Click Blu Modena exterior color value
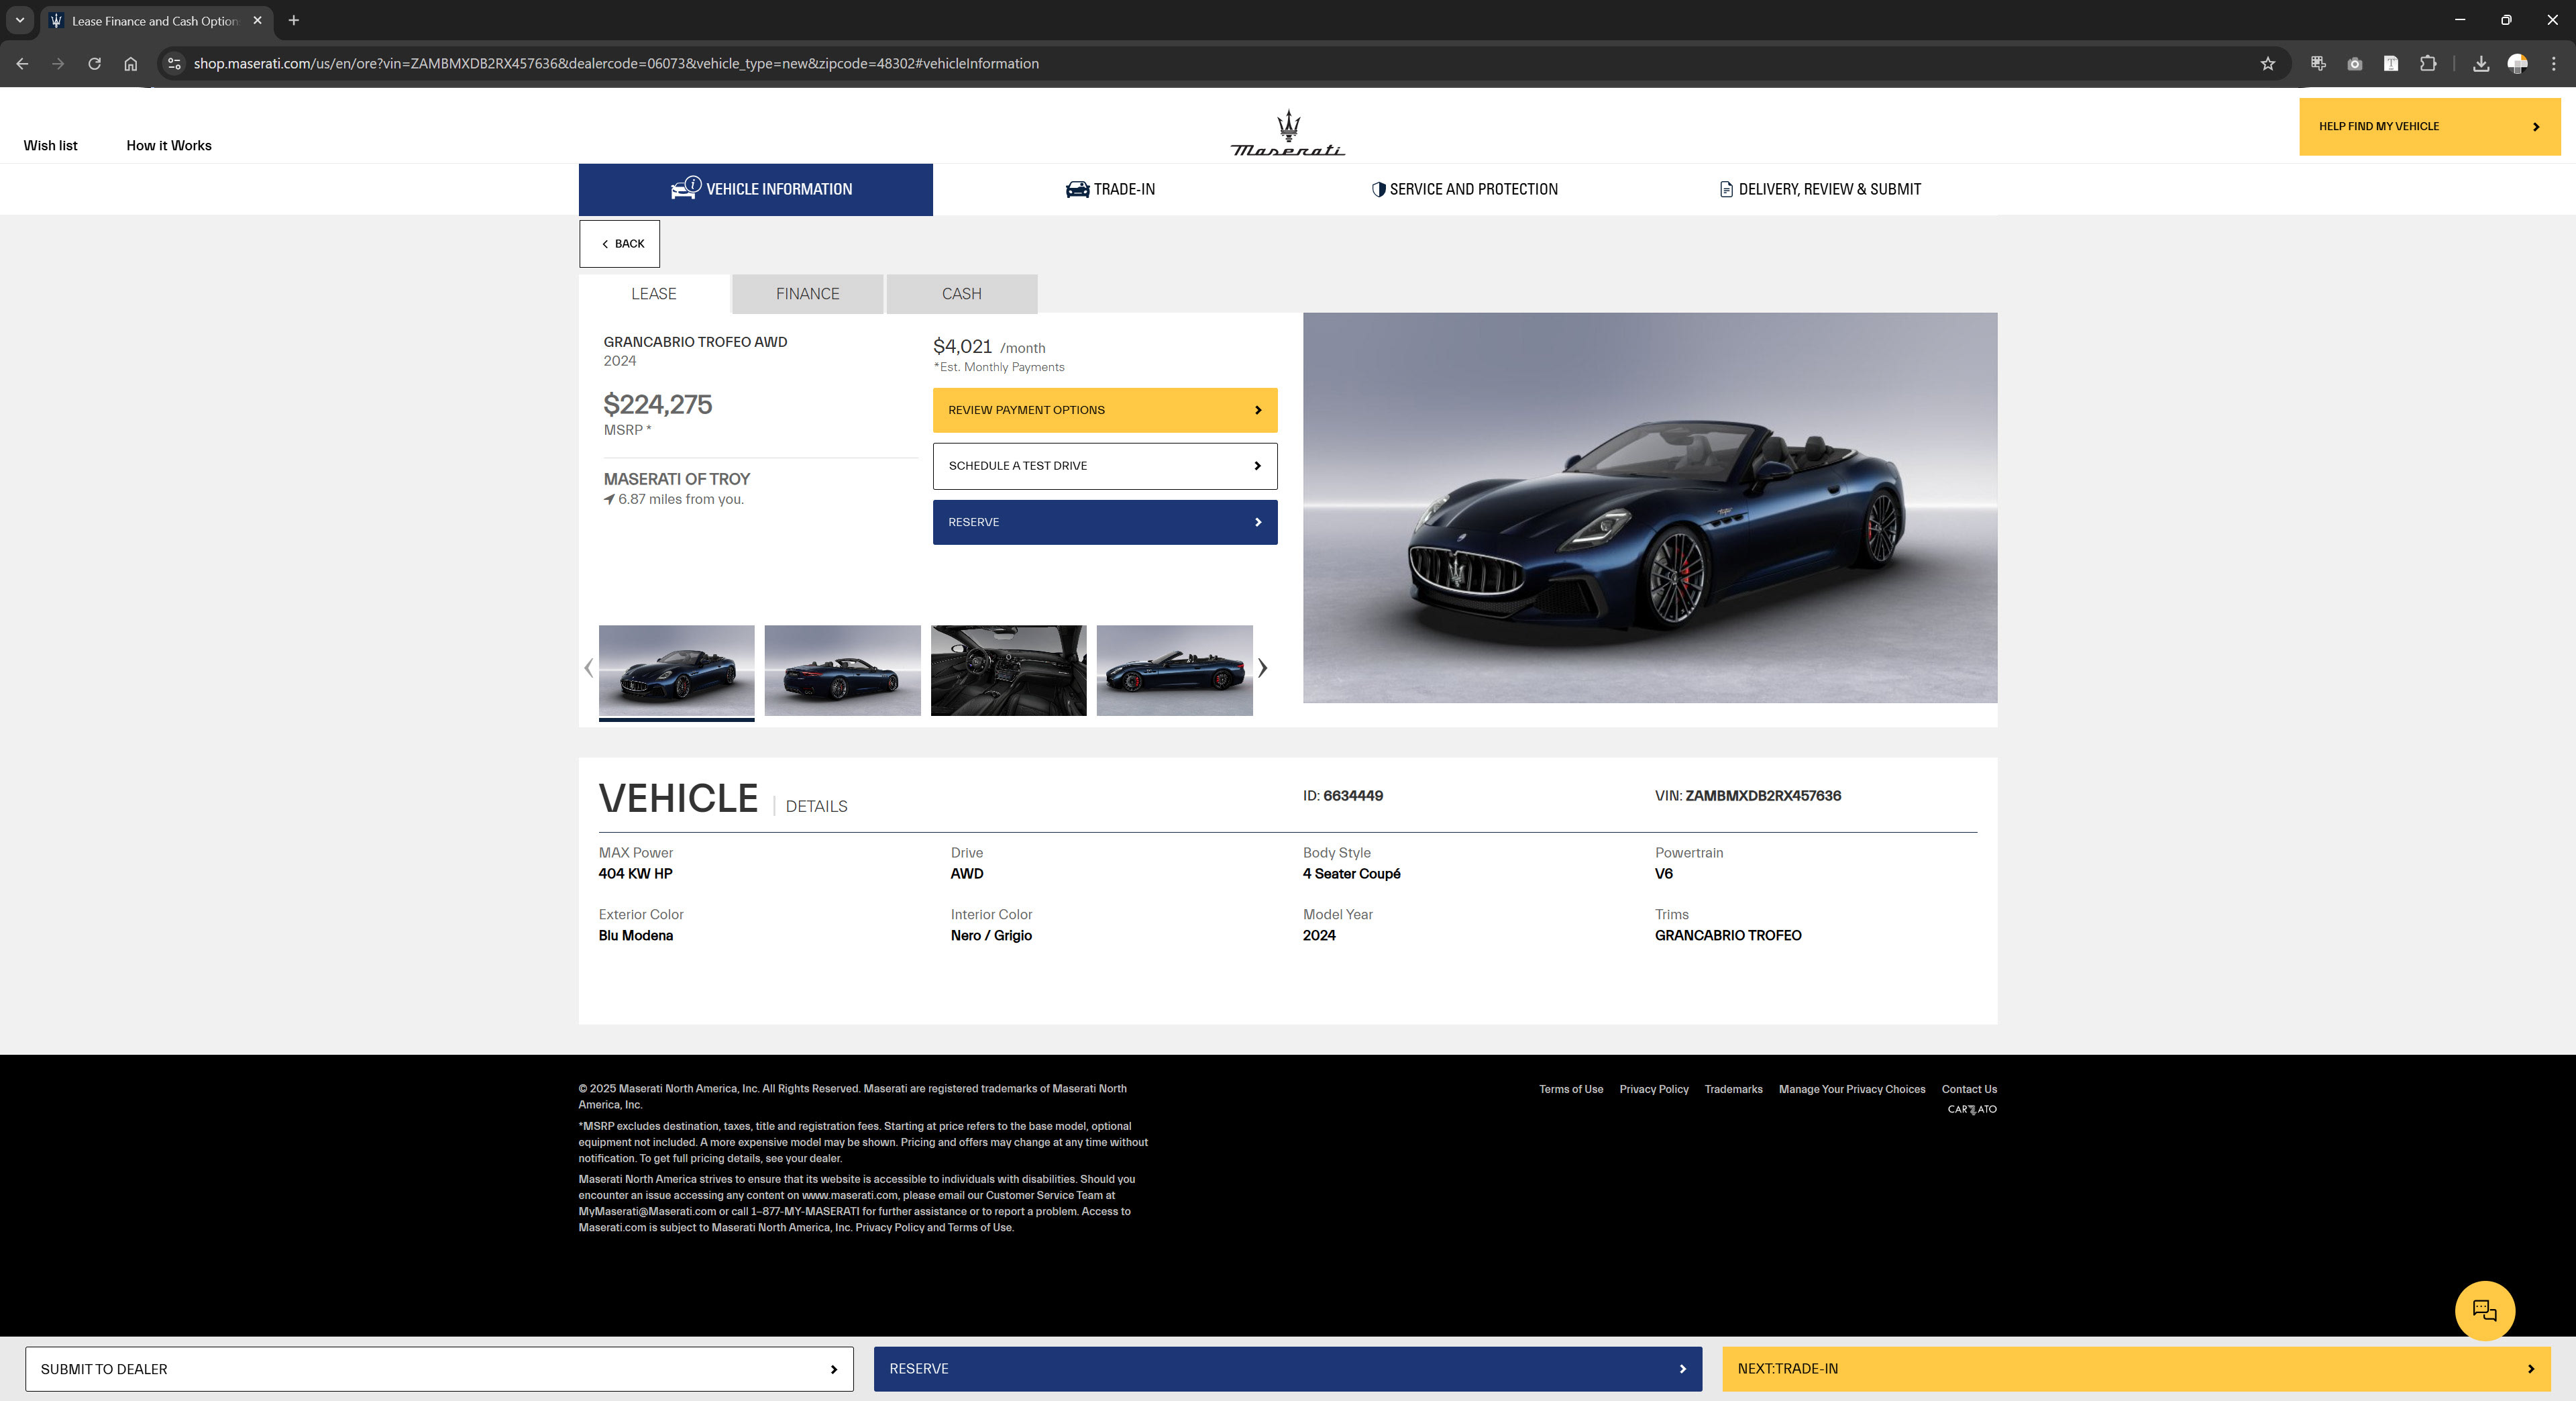2576x1401 pixels. tap(636, 935)
